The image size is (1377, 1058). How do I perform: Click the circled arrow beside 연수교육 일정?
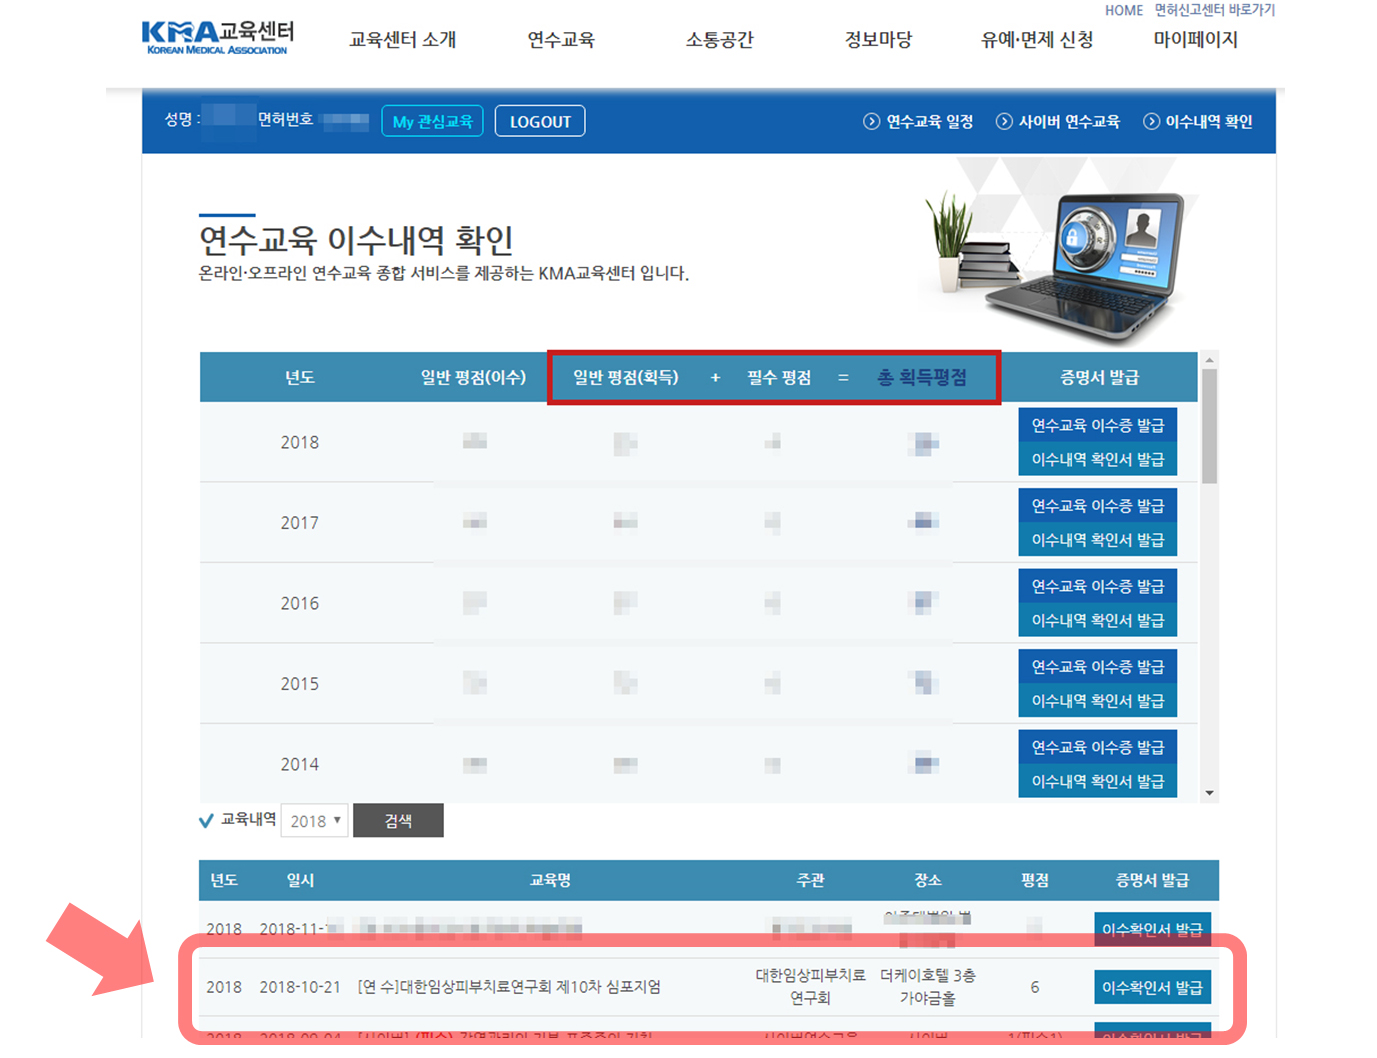(x=871, y=122)
